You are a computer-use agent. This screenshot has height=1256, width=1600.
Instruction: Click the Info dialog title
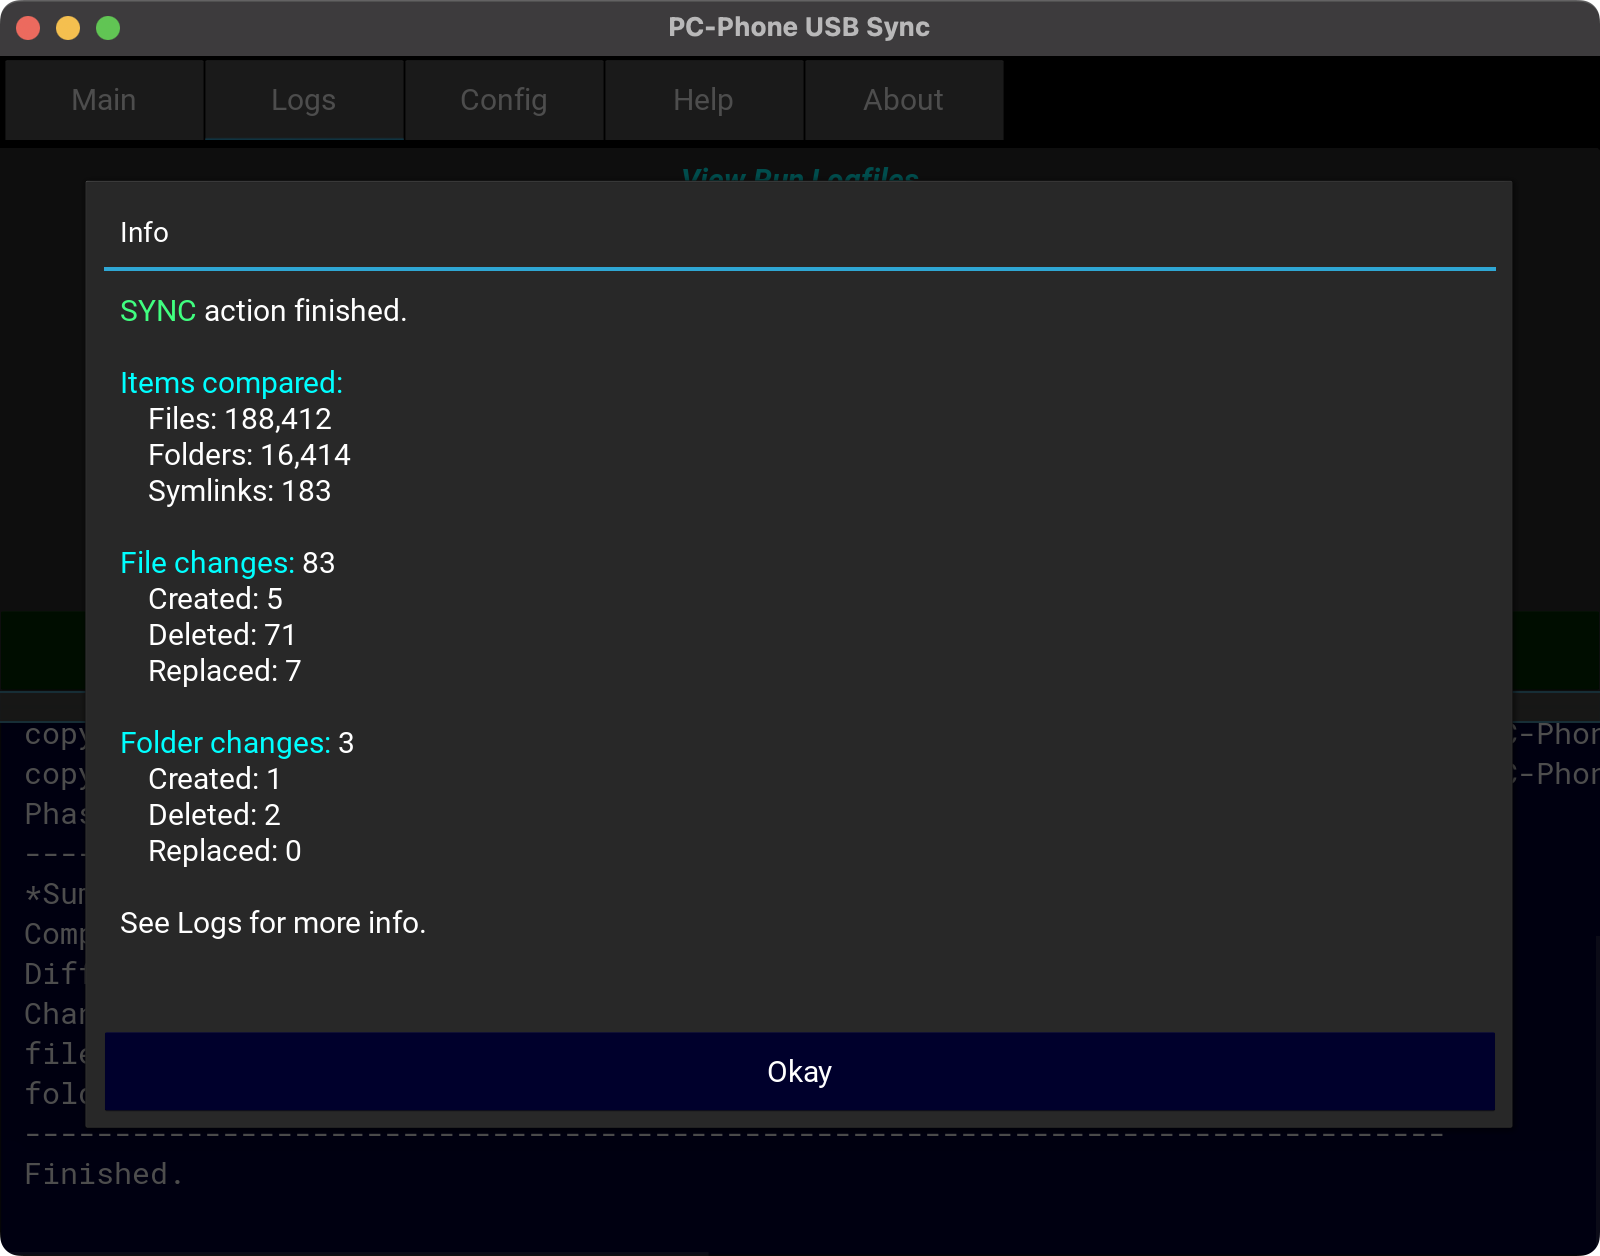pyautogui.click(x=144, y=233)
